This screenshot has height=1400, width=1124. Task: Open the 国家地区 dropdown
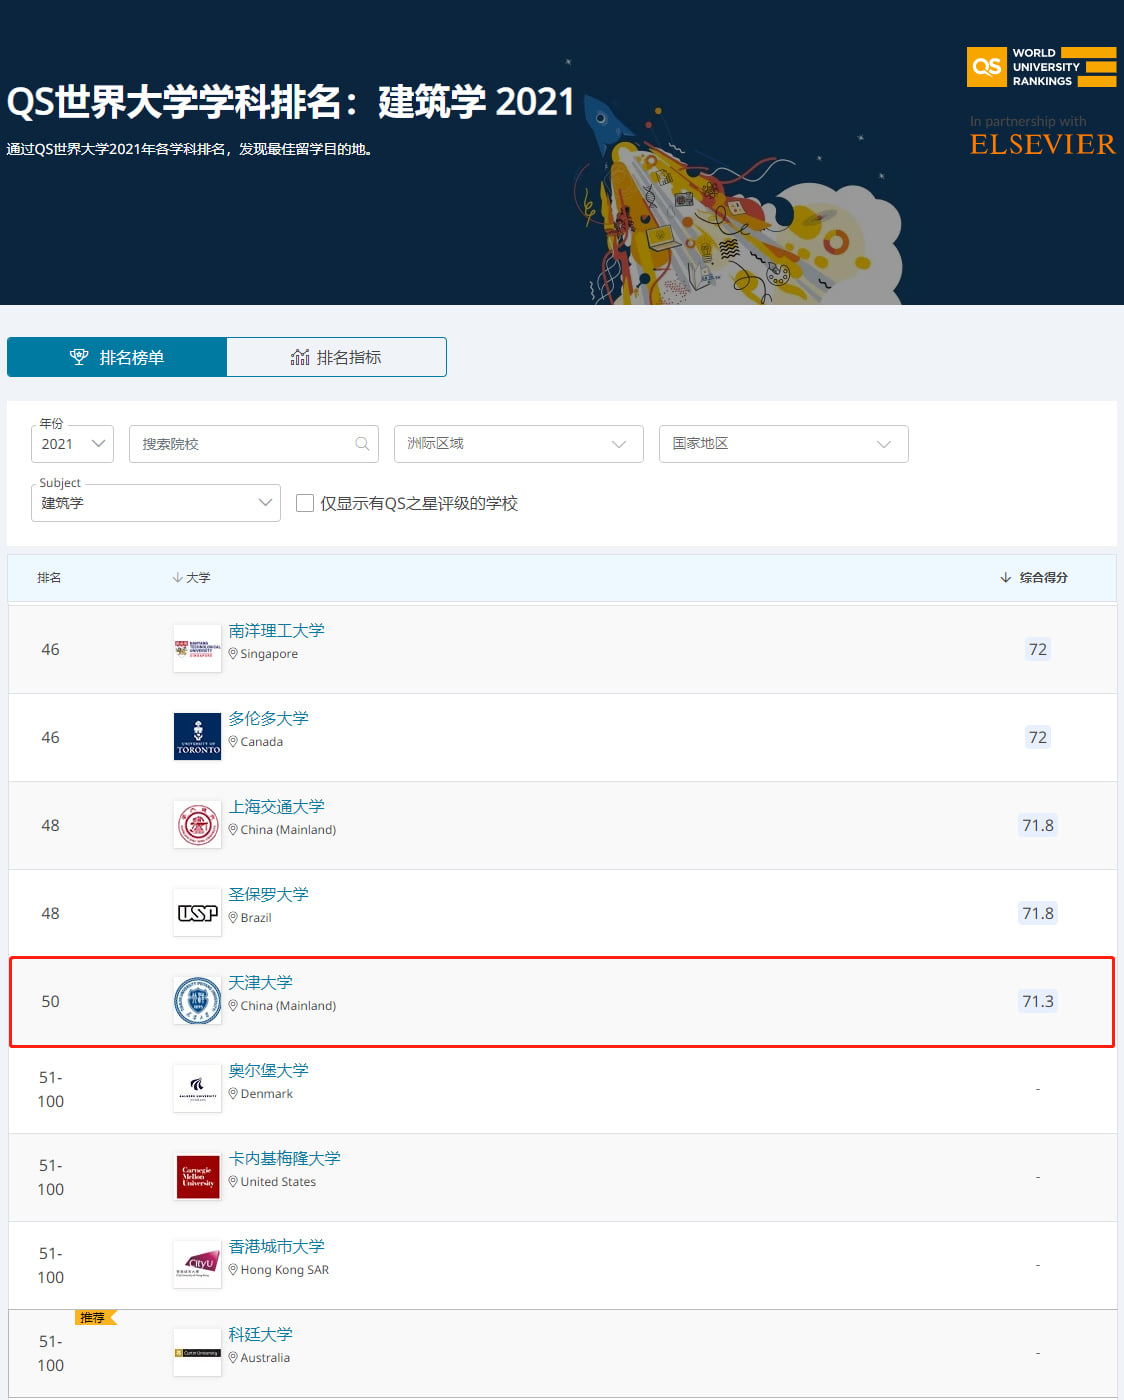tap(783, 444)
